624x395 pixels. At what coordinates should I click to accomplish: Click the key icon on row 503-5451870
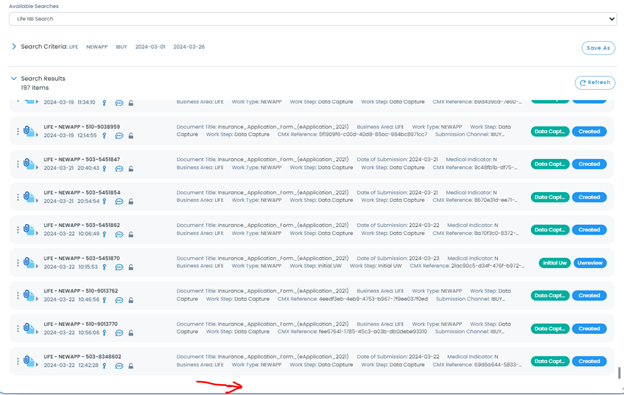tap(104, 267)
